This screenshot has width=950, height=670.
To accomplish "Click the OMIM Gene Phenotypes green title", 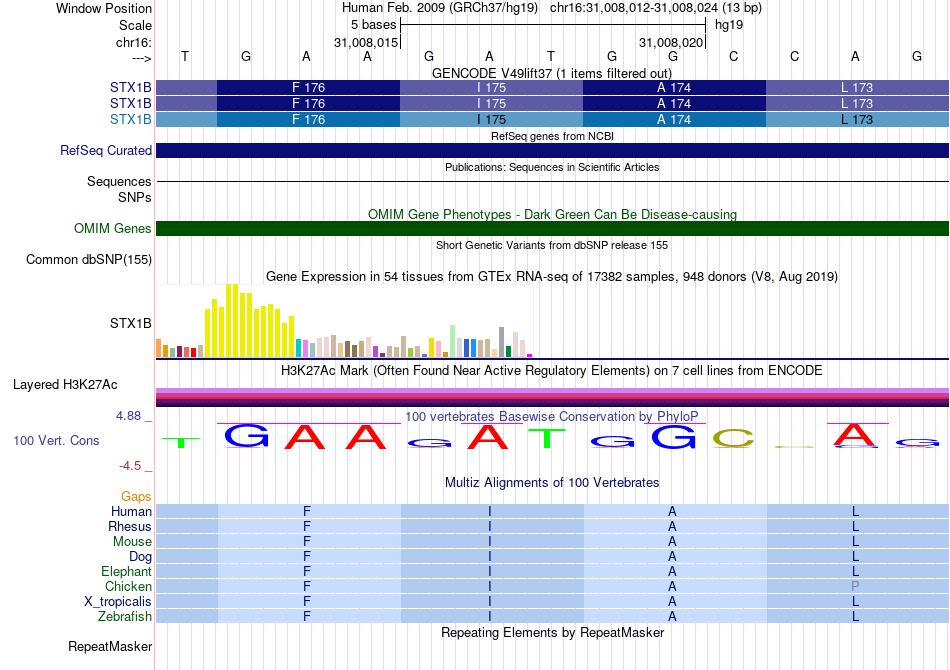I will pos(552,214).
